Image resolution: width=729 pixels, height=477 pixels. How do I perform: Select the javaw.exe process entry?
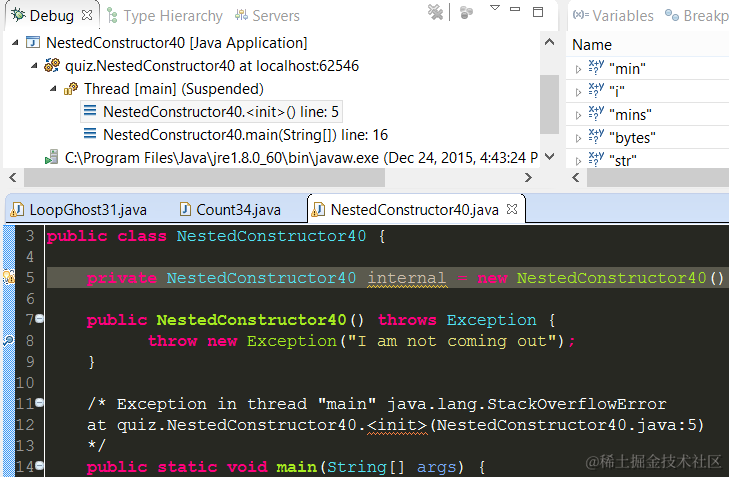point(301,158)
